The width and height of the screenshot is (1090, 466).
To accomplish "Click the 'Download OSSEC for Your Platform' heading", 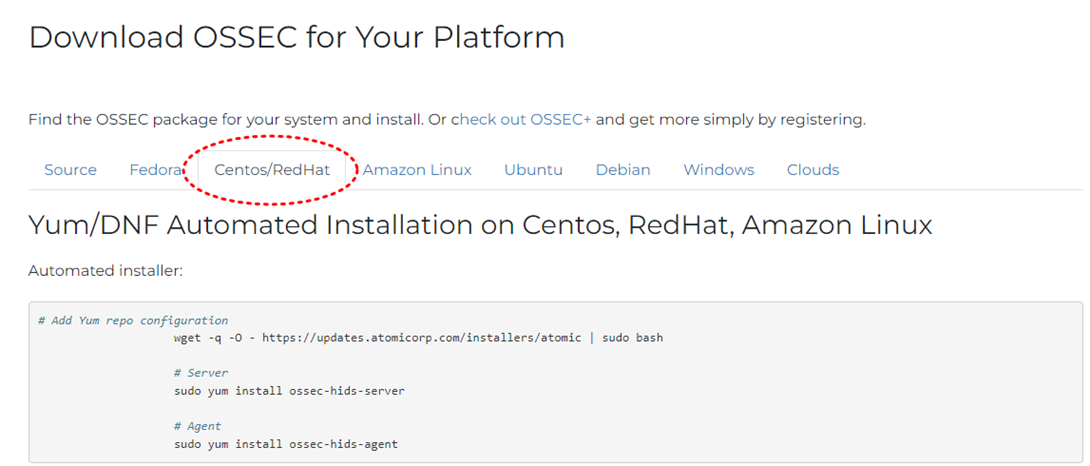I will pyautogui.click(x=296, y=38).
